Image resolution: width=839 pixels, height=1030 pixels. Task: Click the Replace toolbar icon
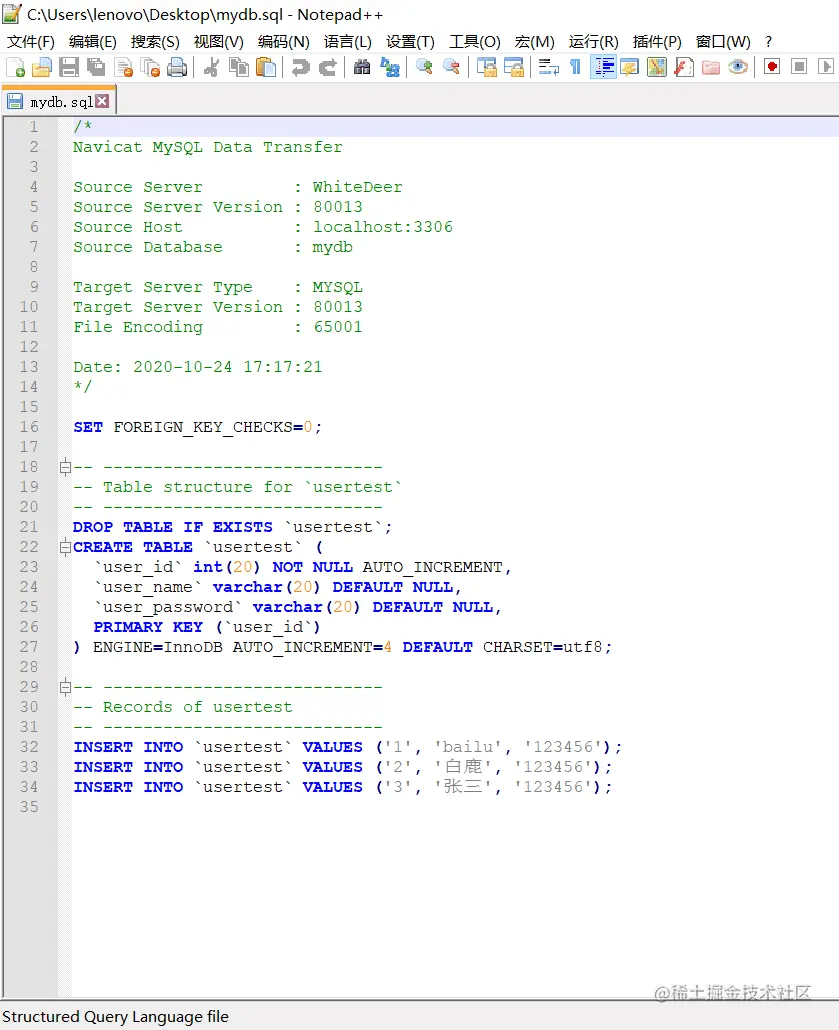pos(390,67)
